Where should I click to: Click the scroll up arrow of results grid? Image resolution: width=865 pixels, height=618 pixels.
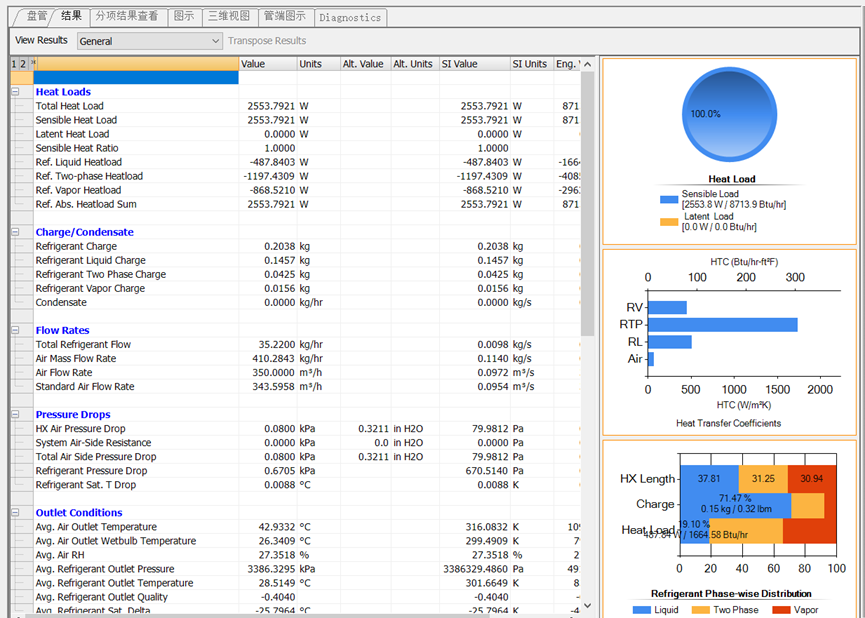pyautogui.click(x=588, y=64)
